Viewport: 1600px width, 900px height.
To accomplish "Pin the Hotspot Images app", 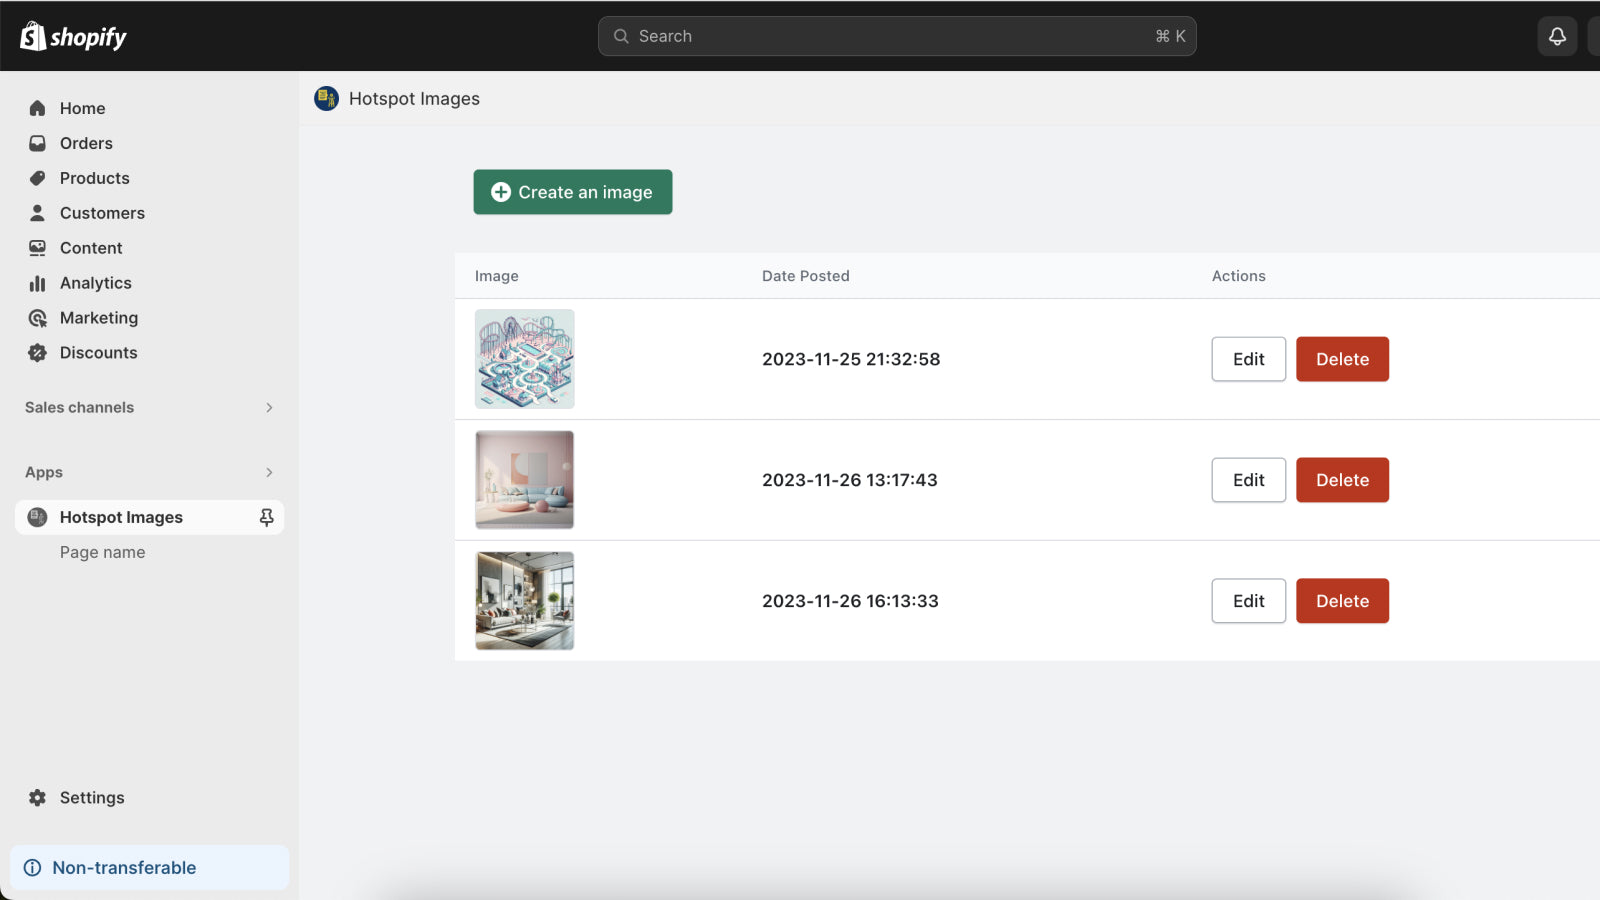I will pos(266,517).
